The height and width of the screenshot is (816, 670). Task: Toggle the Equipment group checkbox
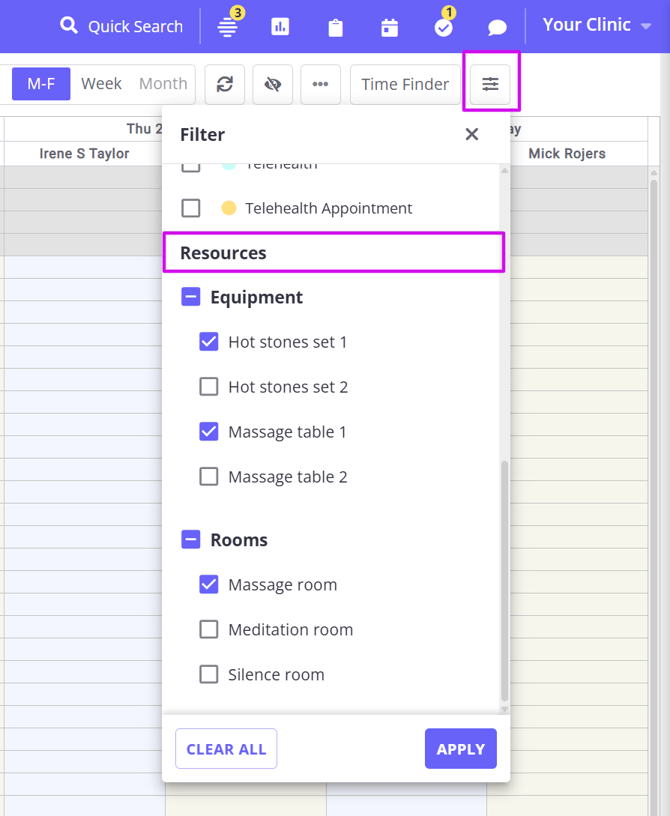click(191, 297)
